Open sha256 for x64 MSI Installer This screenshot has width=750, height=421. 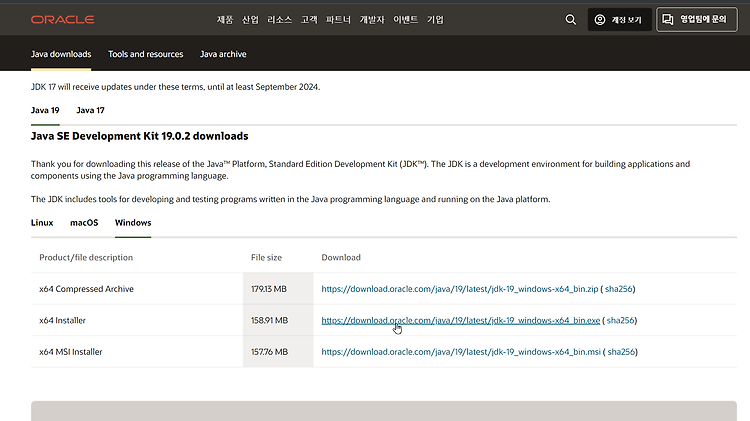621,352
